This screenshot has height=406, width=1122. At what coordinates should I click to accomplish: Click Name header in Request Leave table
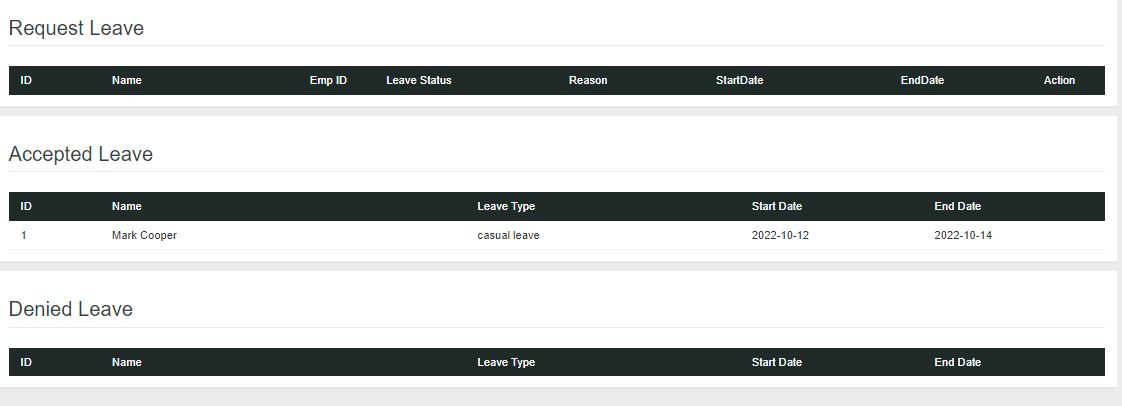coord(127,81)
